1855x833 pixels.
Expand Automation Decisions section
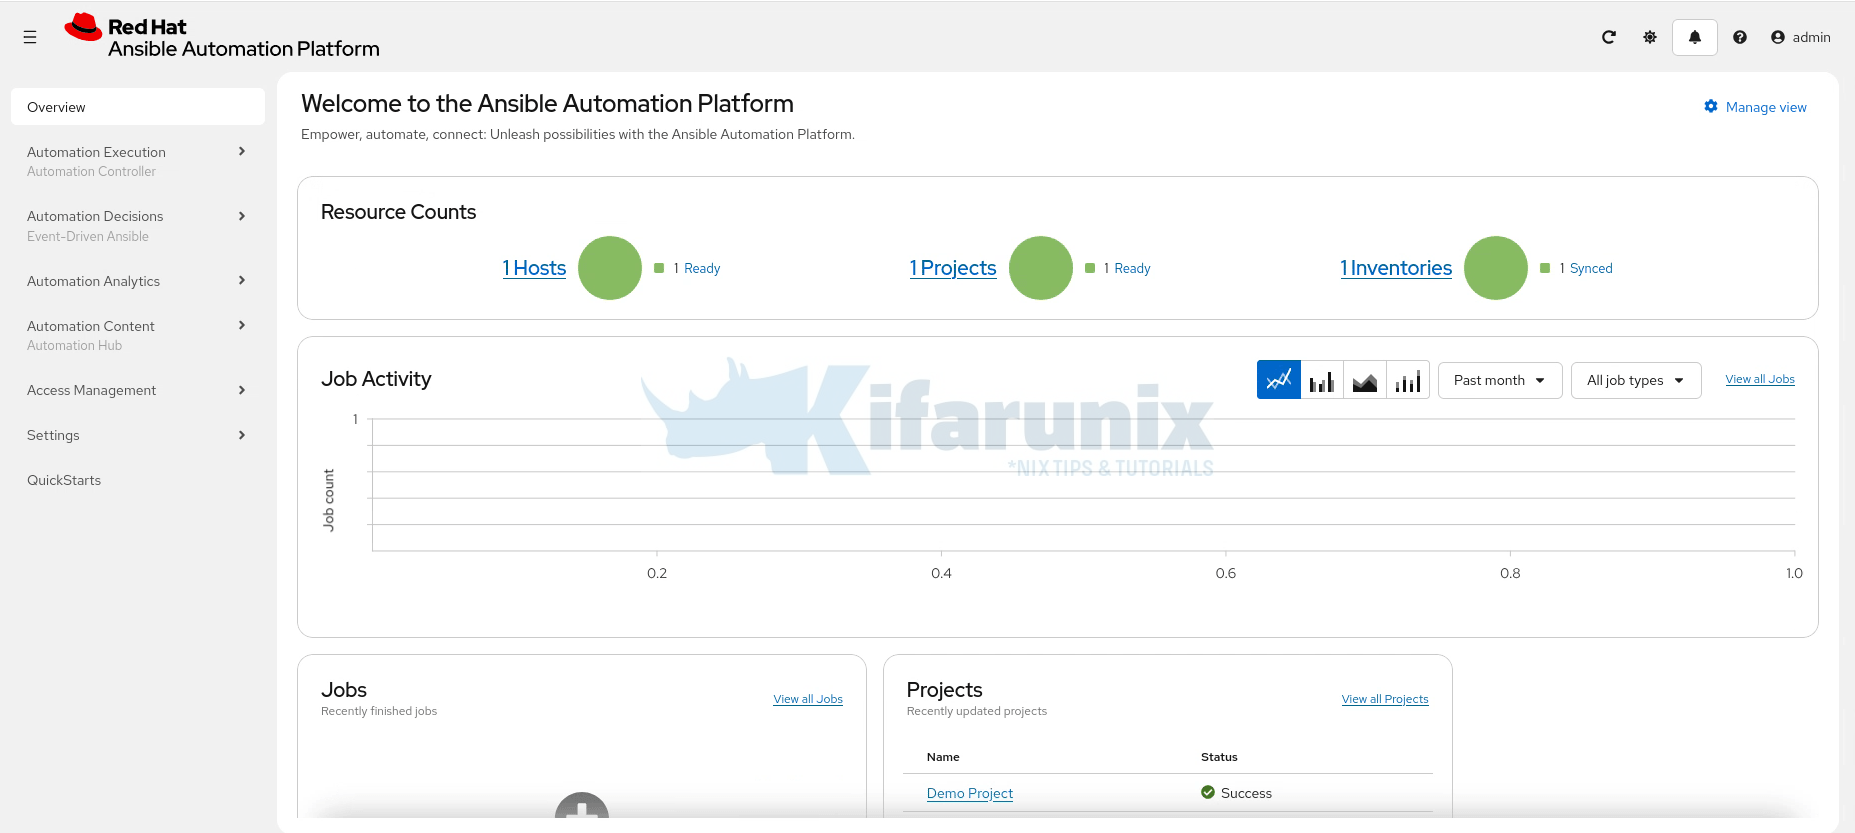[x=138, y=226]
